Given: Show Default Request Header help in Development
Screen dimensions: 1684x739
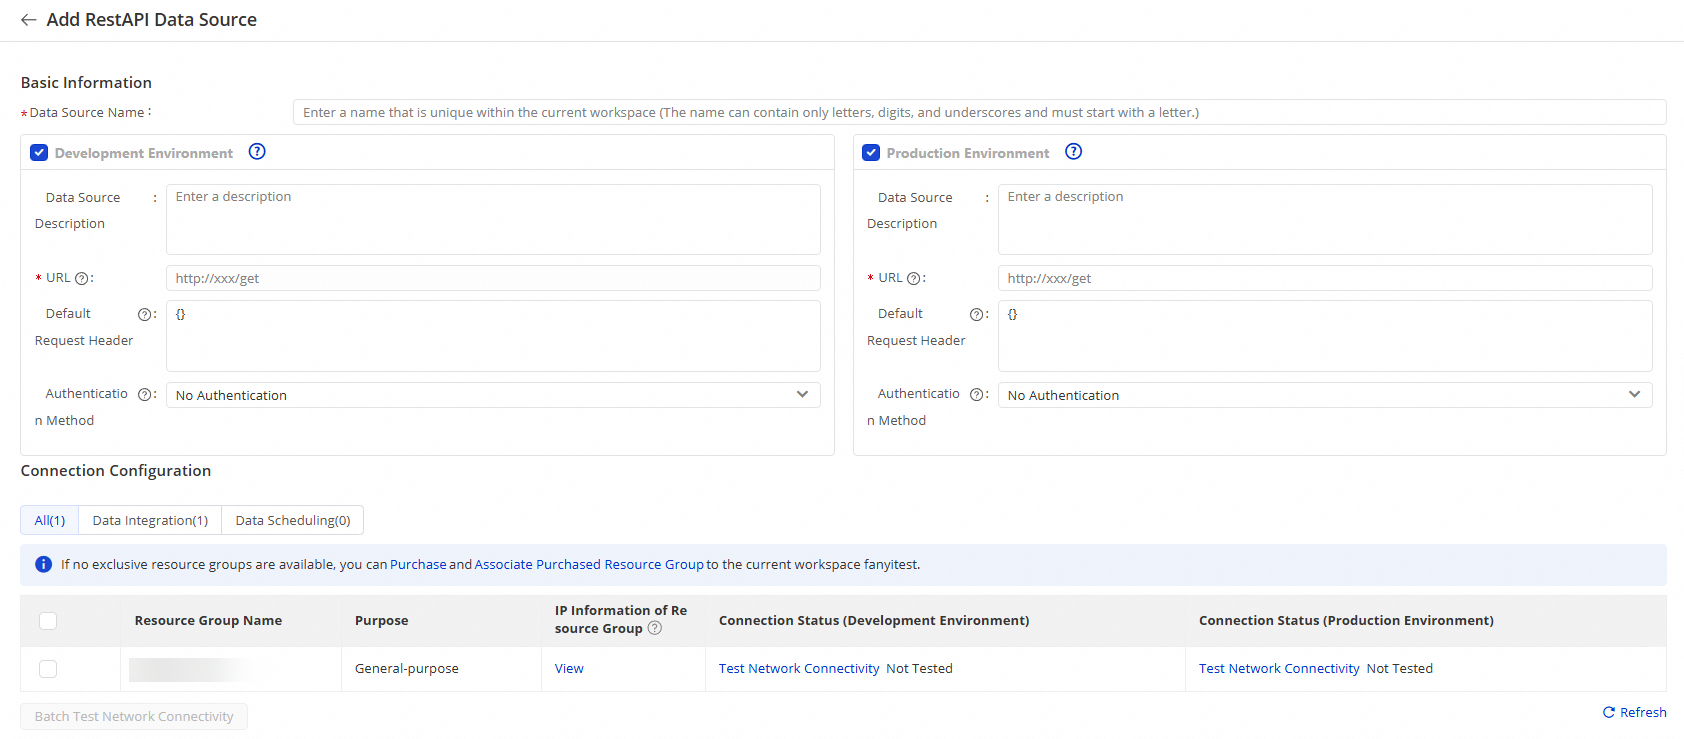Looking at the screenshot, I should 145,315.
